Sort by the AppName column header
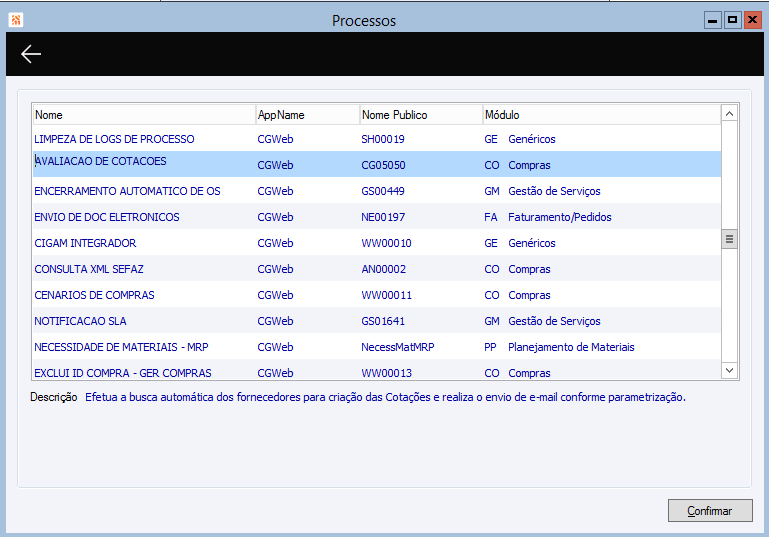 (308, 115)
